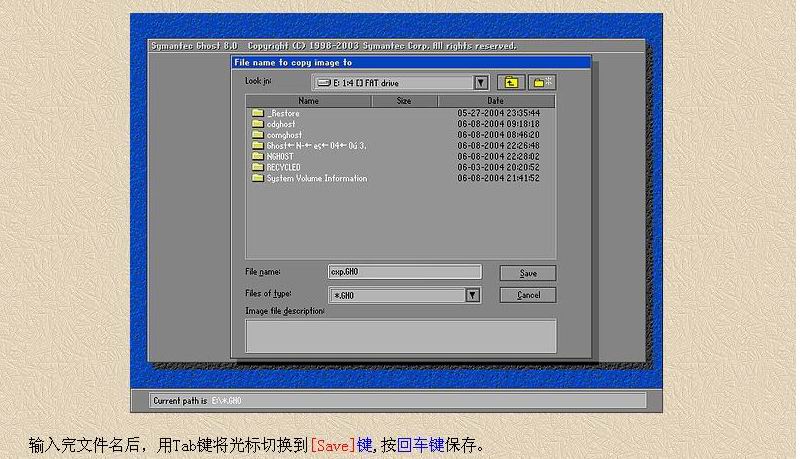Image resolution: width=803 pixels, height=459 pixels.
Task: Open the cdghost folder name
Action: pyautogui.click(x=281, y=124)
